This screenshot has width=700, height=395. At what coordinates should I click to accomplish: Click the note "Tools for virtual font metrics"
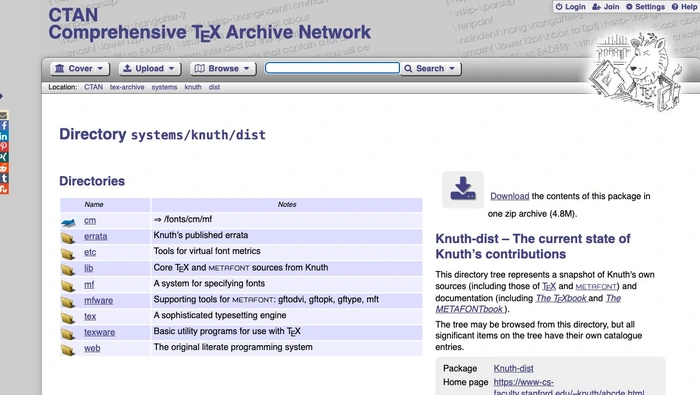tap(207, 251)
